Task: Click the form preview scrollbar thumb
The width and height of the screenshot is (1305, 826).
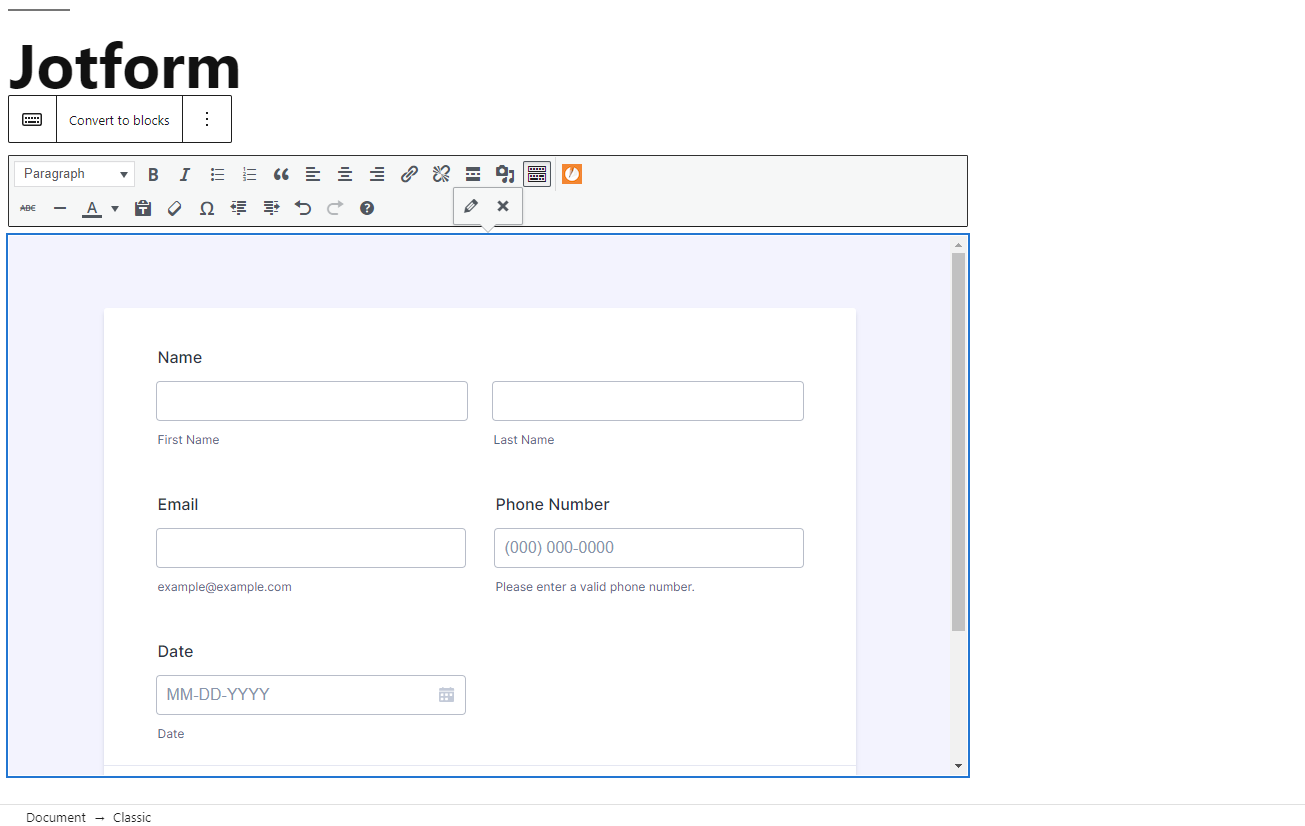Action: click(958, 442)
